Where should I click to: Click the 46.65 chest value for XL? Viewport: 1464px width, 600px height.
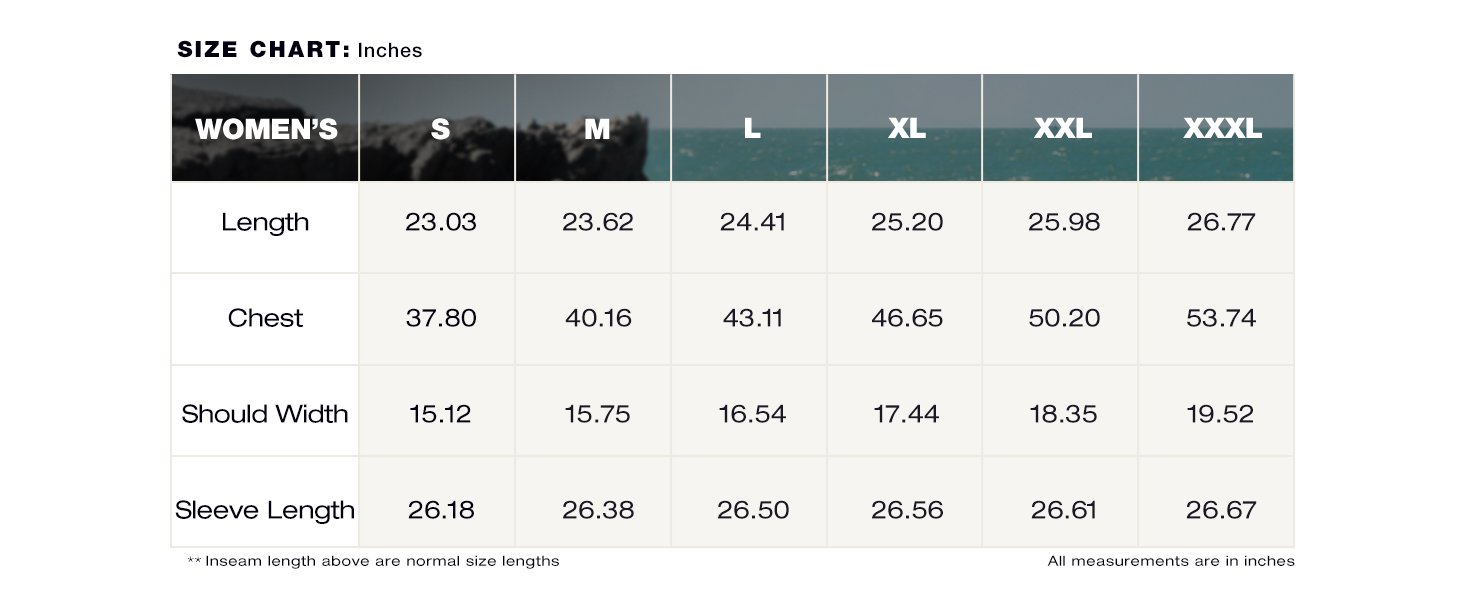[x=907, y=318]
